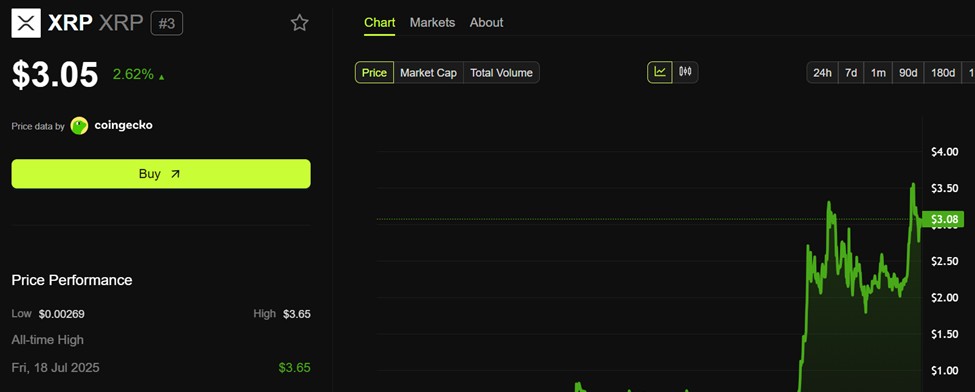Select the Market Cap chart option
This screenshot has width=975, height=392.
pyautogui.click(x=428, y=73)
